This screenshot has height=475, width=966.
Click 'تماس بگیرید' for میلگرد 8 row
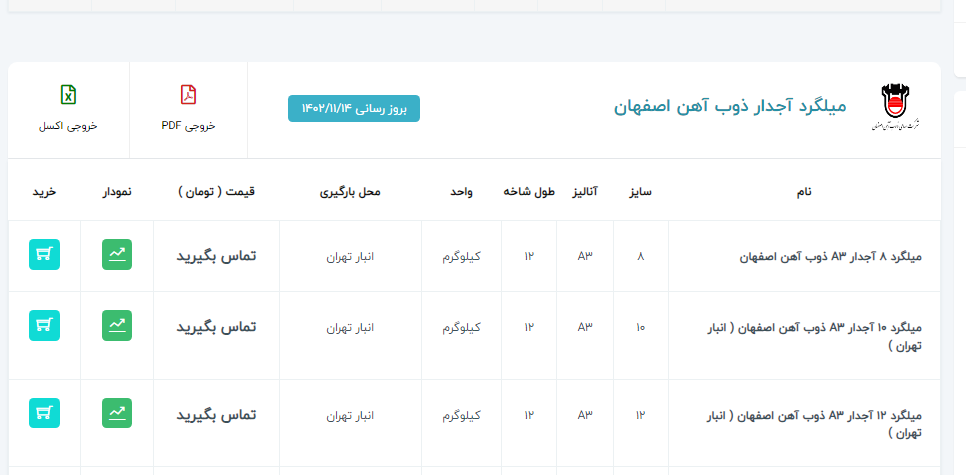pos(216,256)
